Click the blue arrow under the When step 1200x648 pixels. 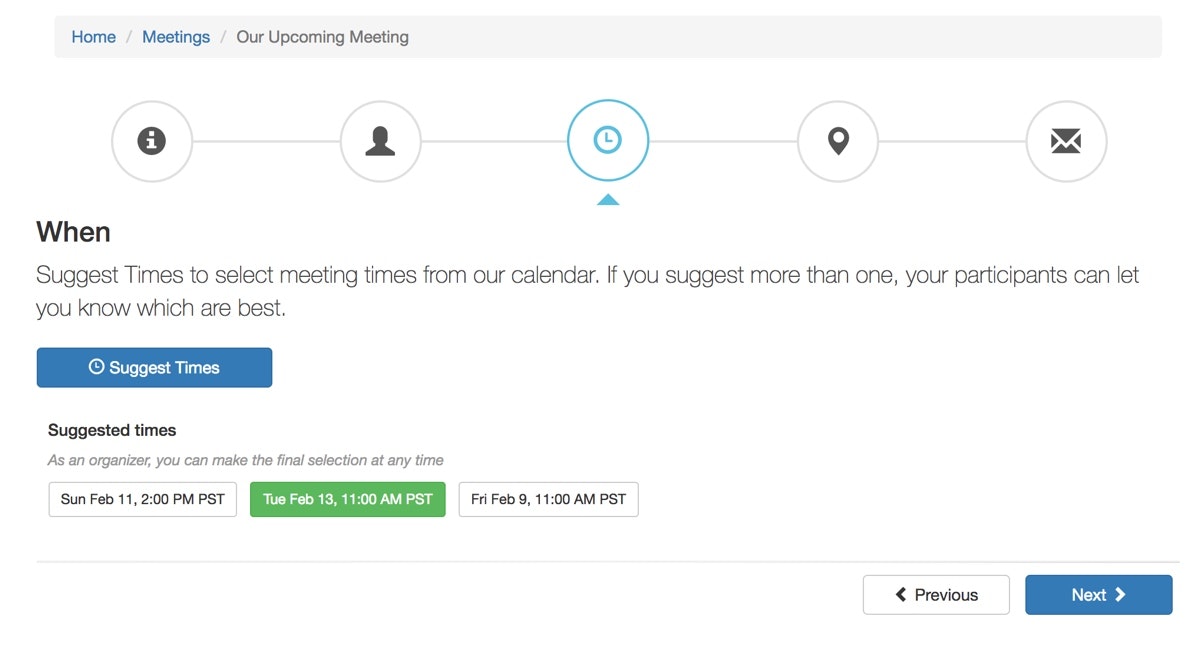tap(609, 199)
